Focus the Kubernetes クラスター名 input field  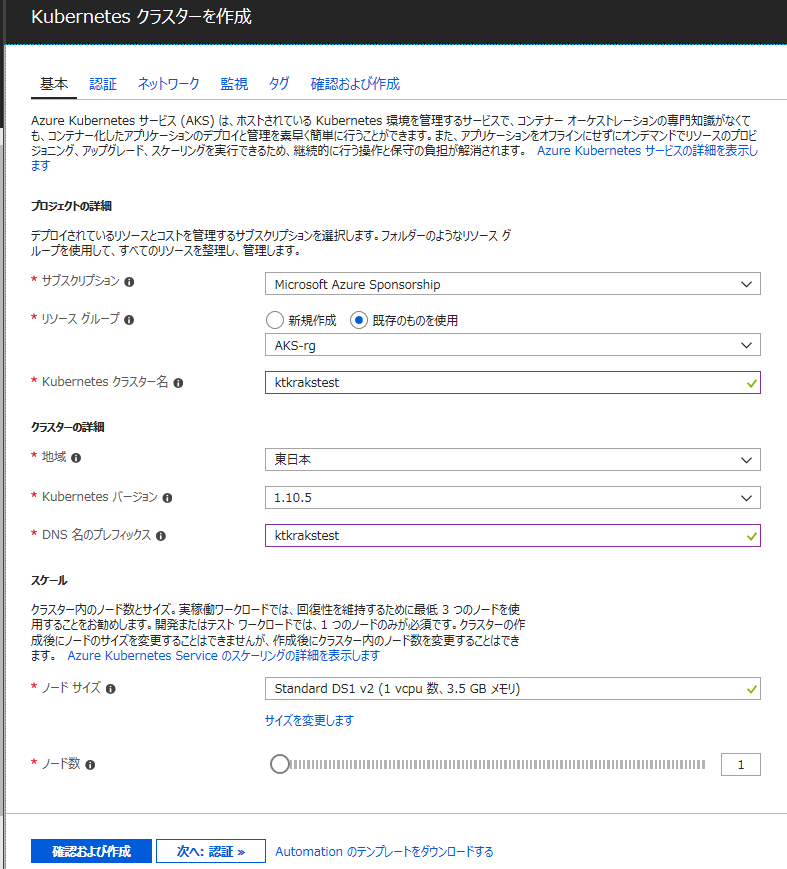tap(513, 382)
